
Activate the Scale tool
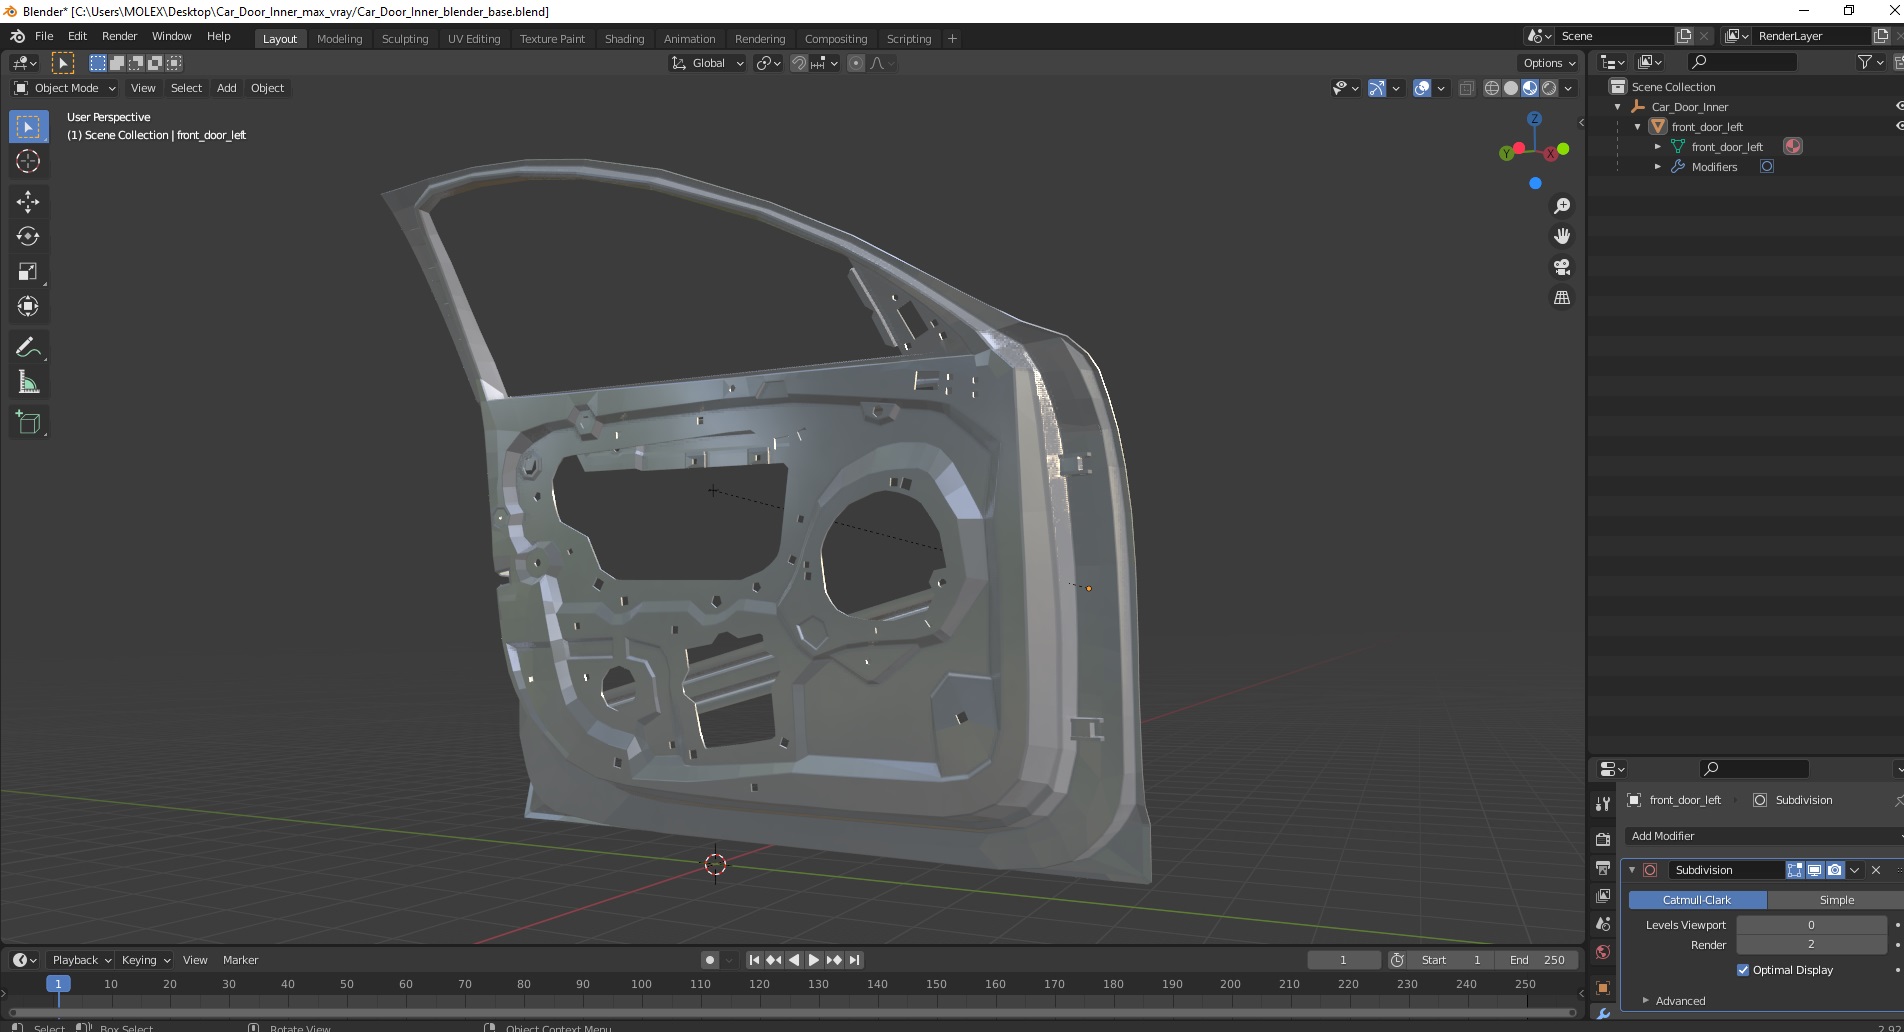click(28, 271)
